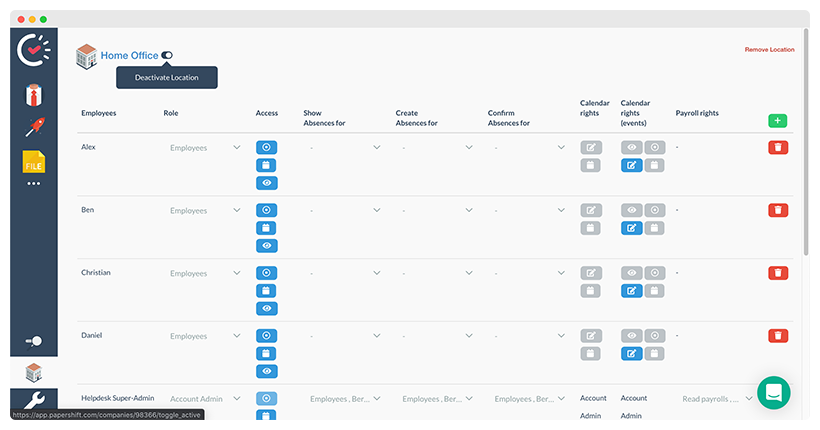The height and width of the screenshot is (430, 820).
Task: Click the Access column header
Action: click(267, 113)
